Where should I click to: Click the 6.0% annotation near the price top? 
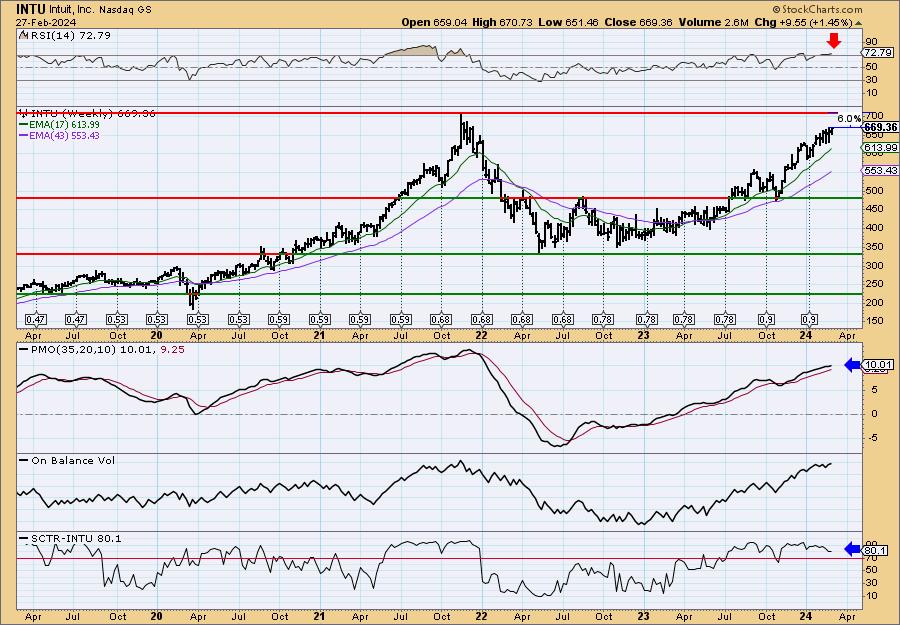coord(849,118)
